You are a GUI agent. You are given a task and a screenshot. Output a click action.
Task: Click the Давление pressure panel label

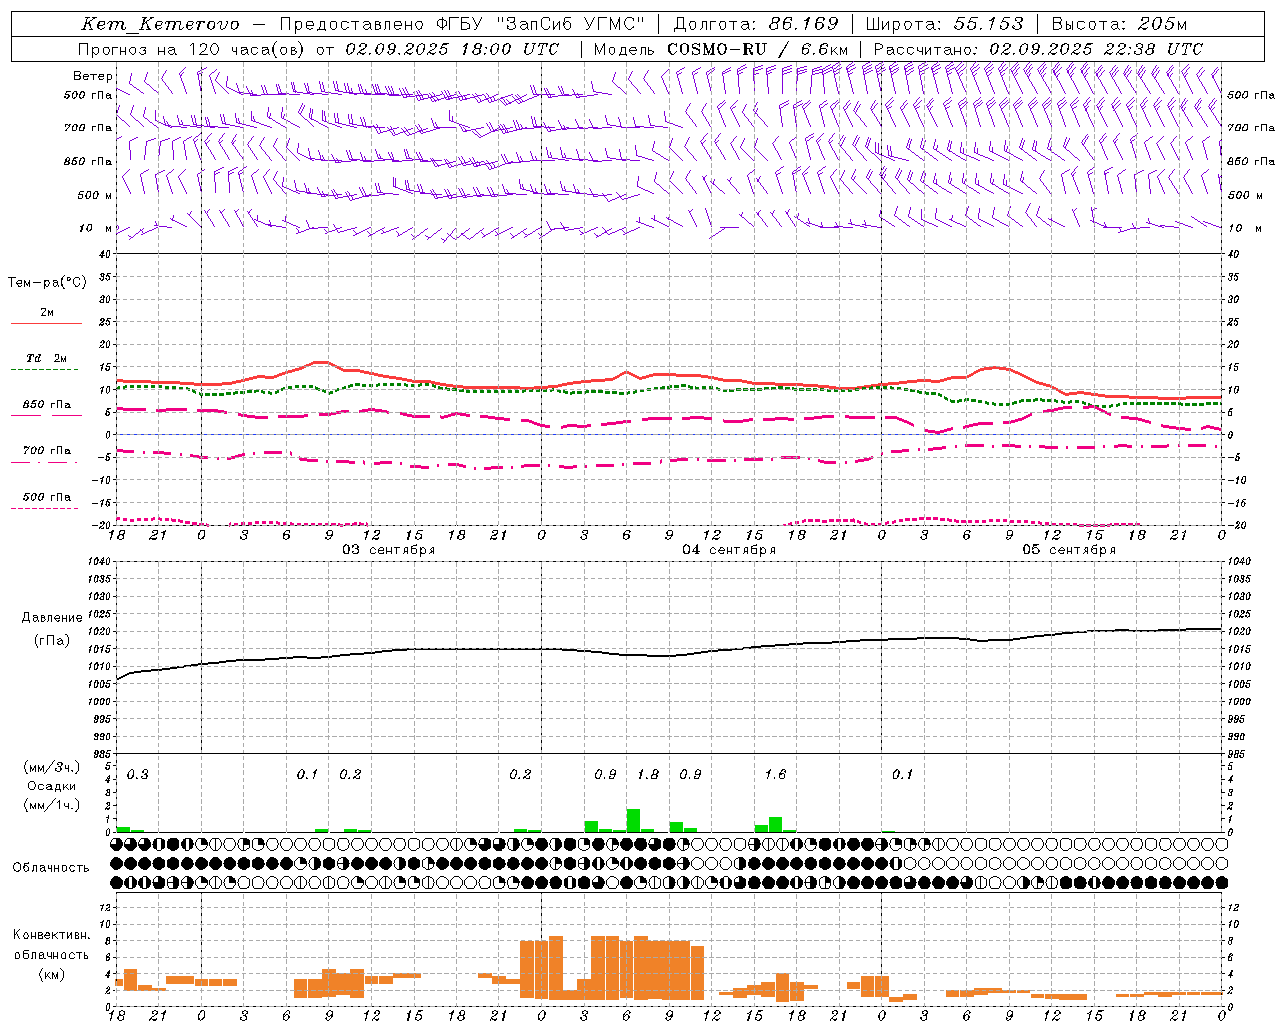coord(52,618)
